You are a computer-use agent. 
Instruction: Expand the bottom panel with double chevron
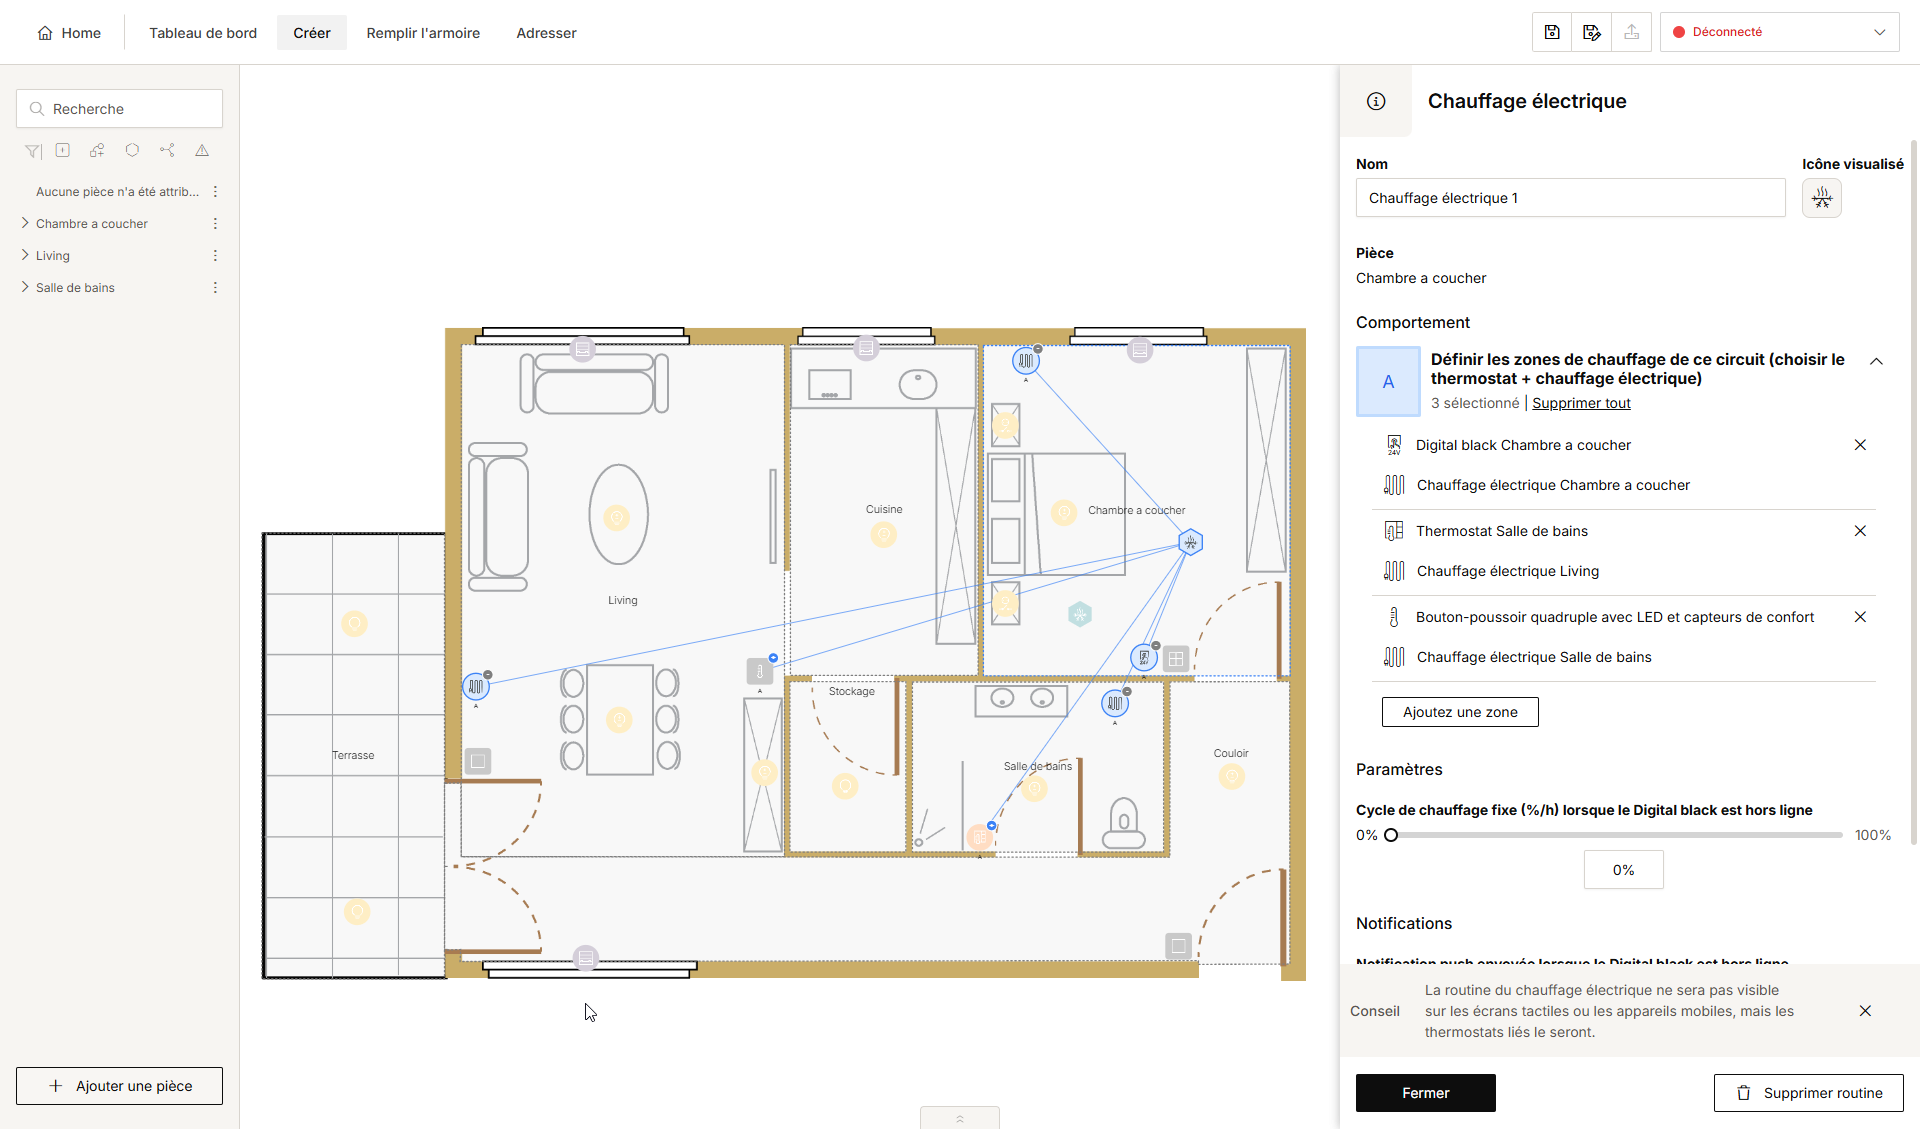(x=960, y=1118)
